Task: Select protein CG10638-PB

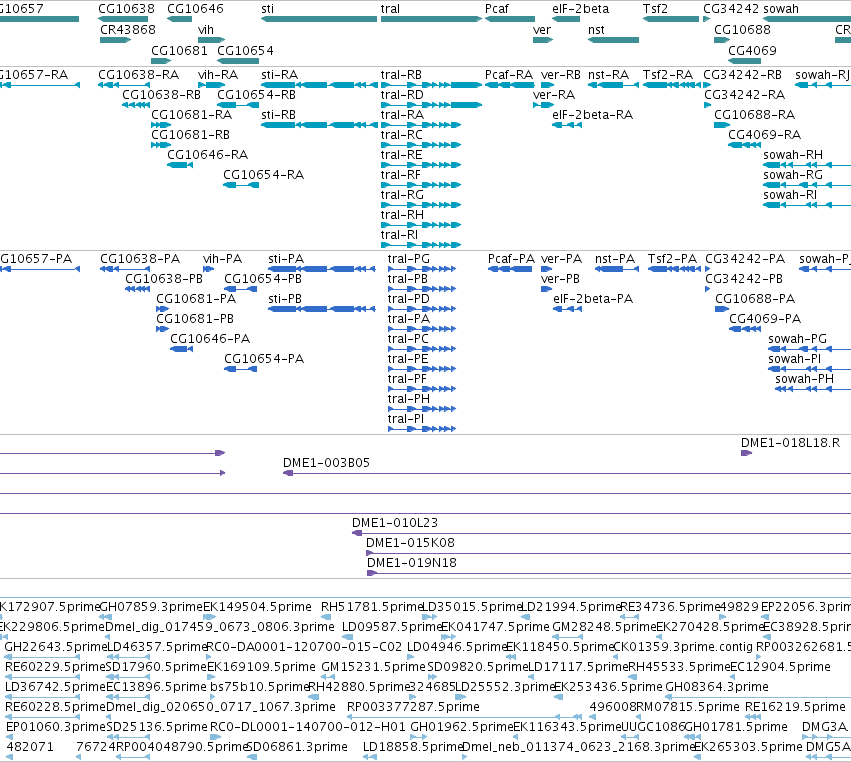Action: [137, 289]
